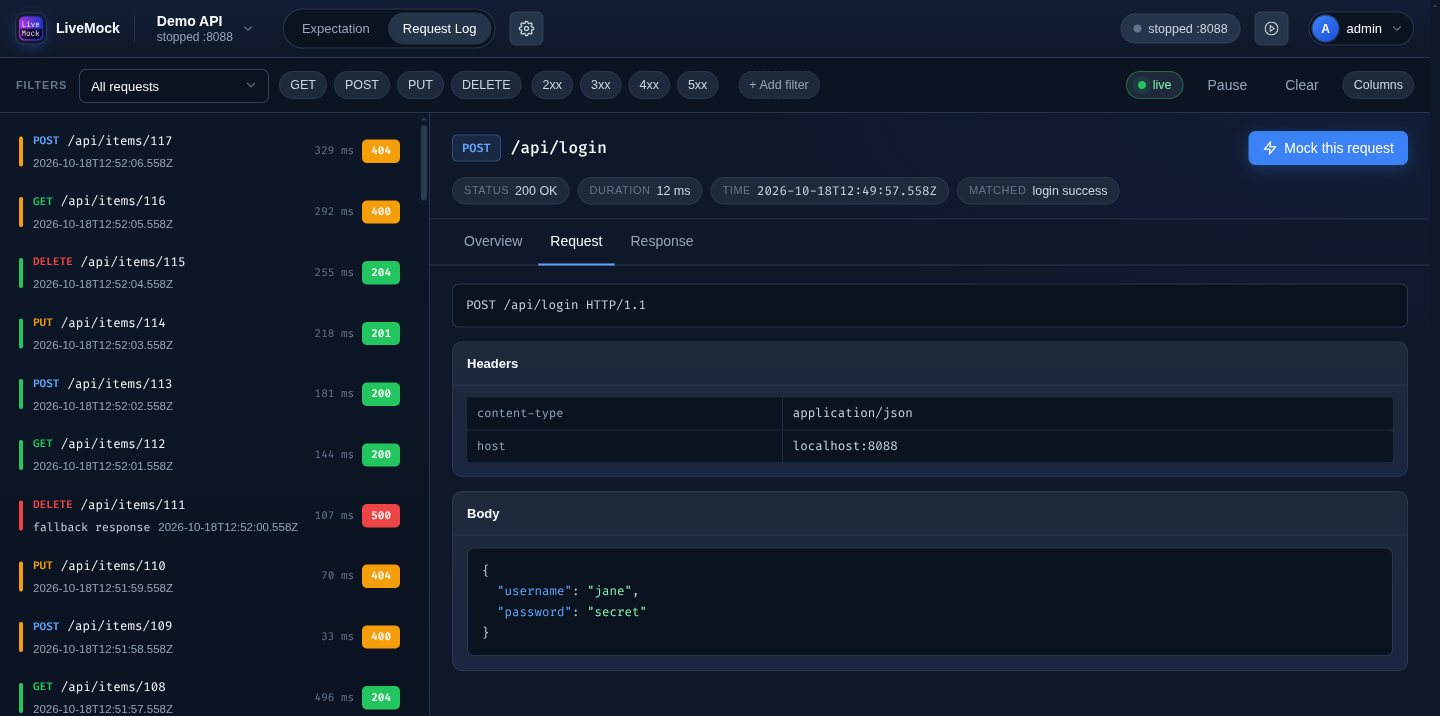Toggle the GET method filter
The image size is (1440, 716).
303,85
